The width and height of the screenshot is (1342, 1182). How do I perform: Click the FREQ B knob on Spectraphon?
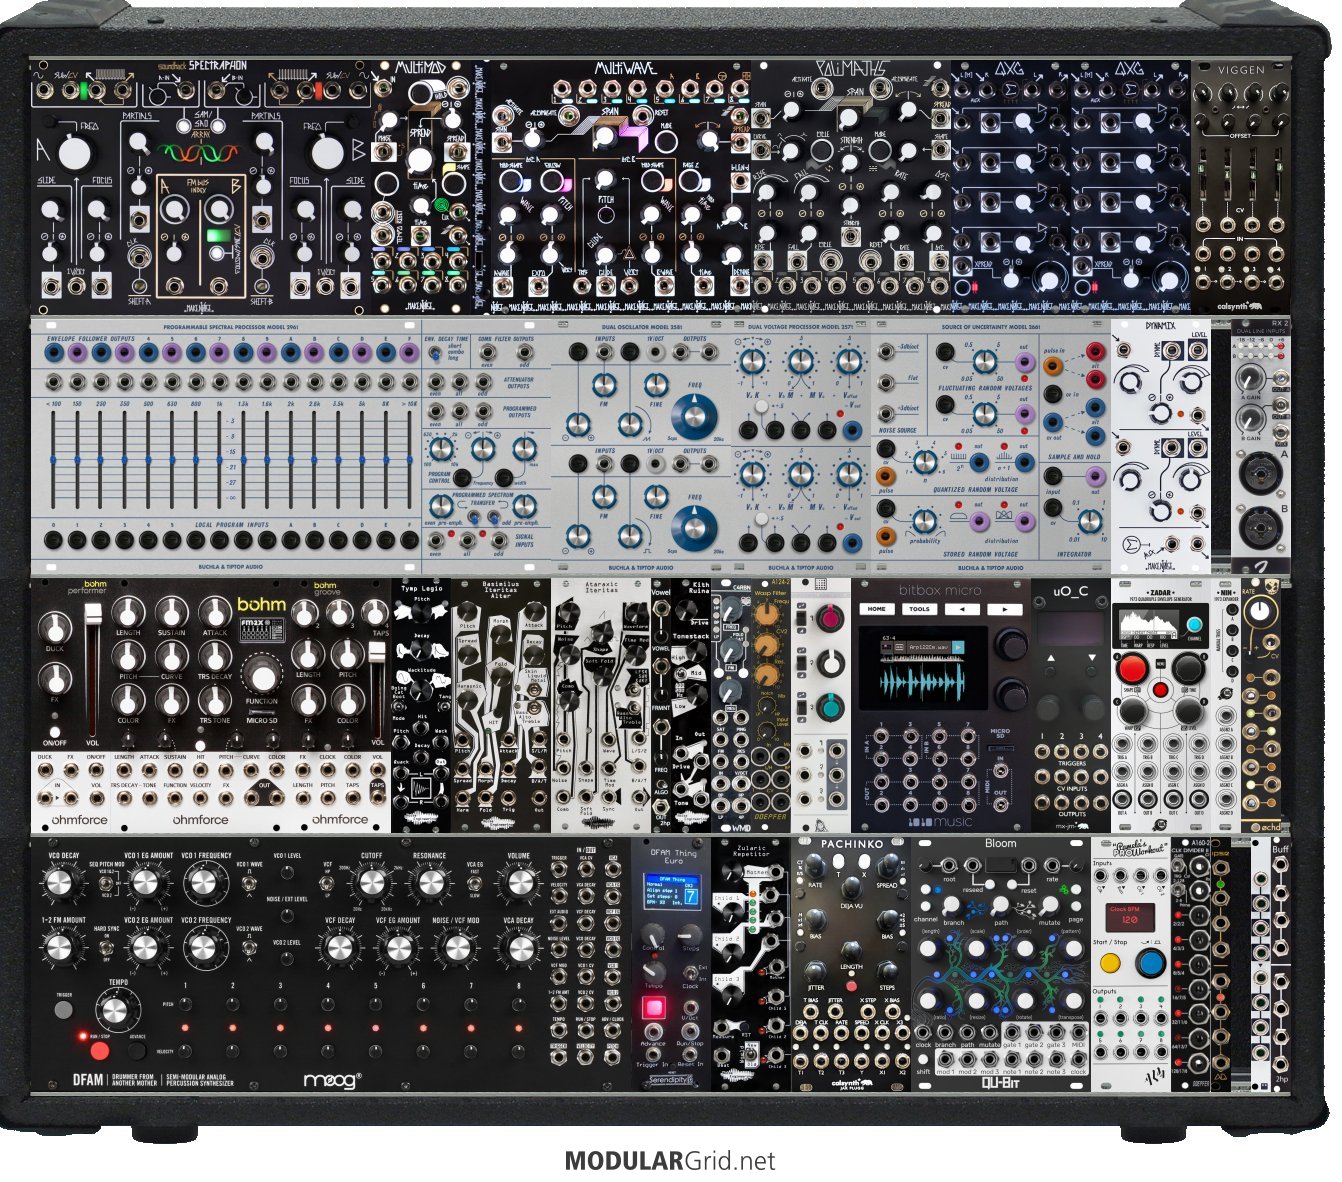326,153
